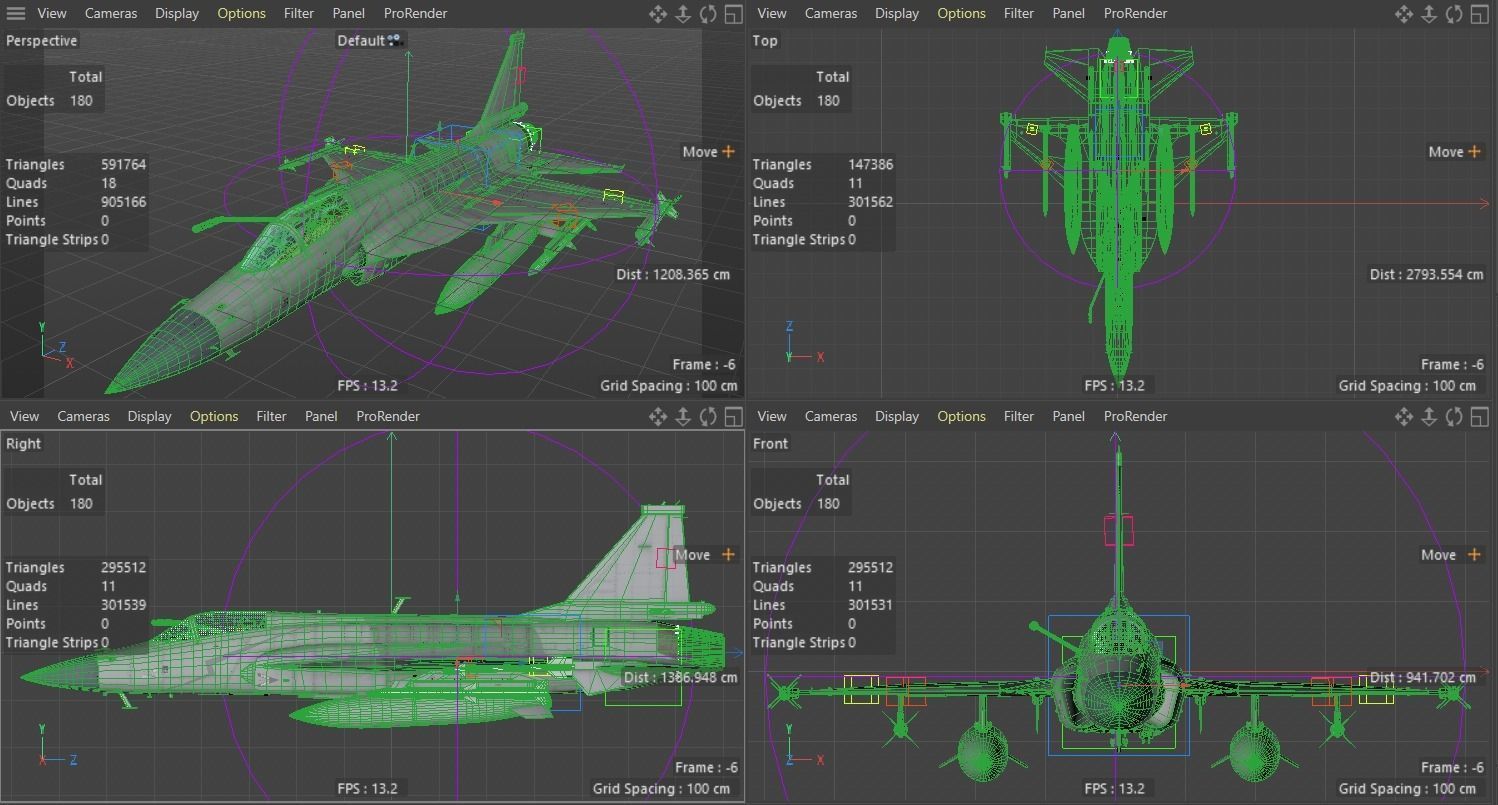Open the View menu in Top viewport
This screenshot has width=1498, height=805.
772,13
